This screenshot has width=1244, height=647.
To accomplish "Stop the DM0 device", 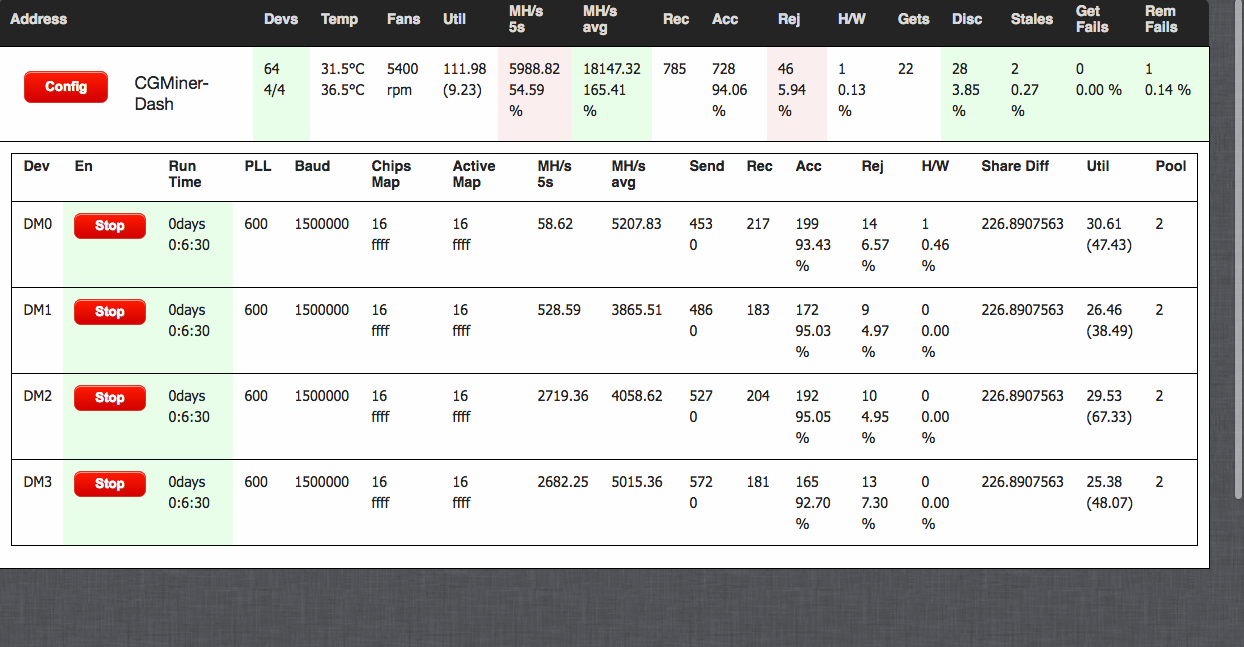I will [110, 226].
